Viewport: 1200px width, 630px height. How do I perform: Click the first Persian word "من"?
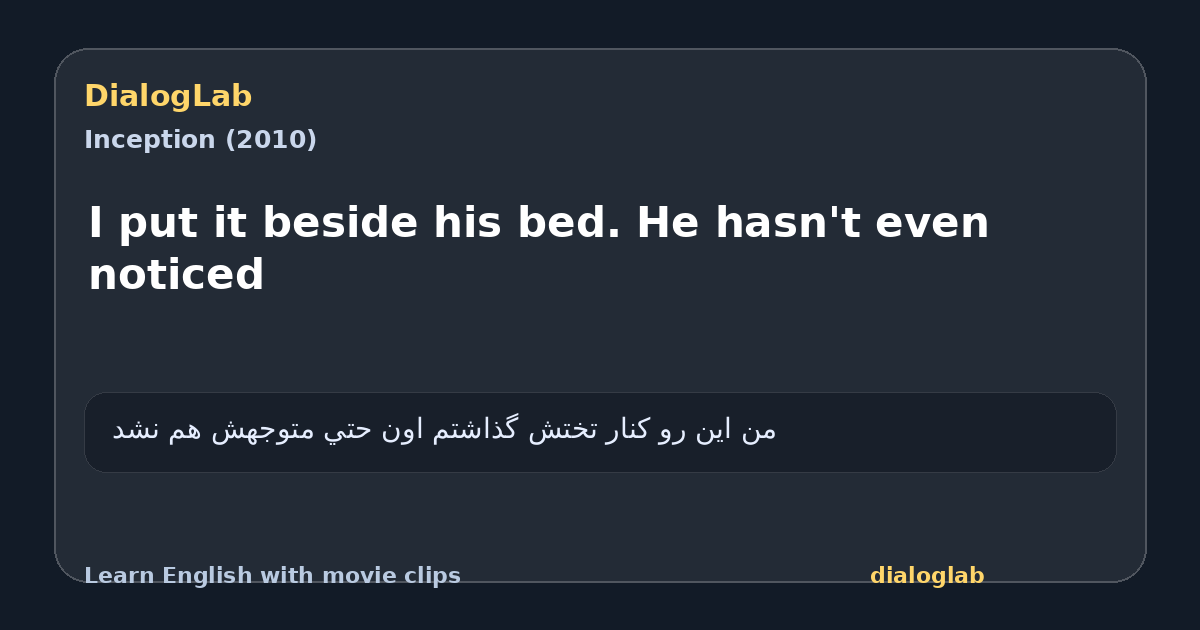pyautogui.click(x=759, y=430)
